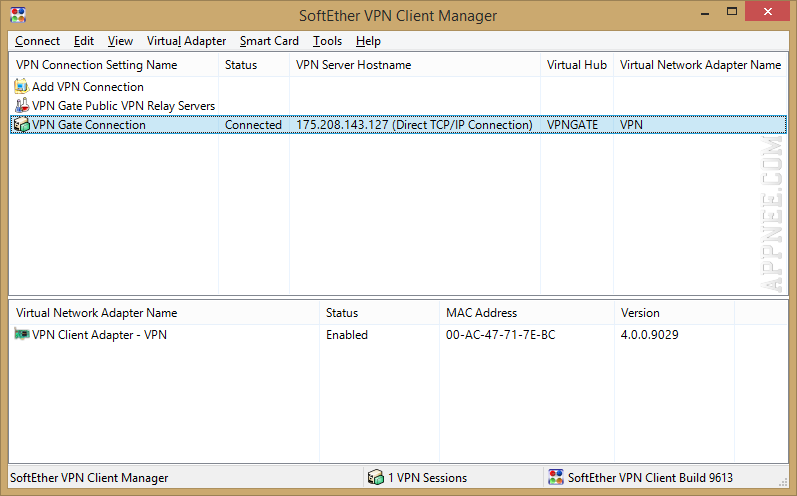Click the MAC address 00-AC-47-71-7E-BC

pos(501,335)
